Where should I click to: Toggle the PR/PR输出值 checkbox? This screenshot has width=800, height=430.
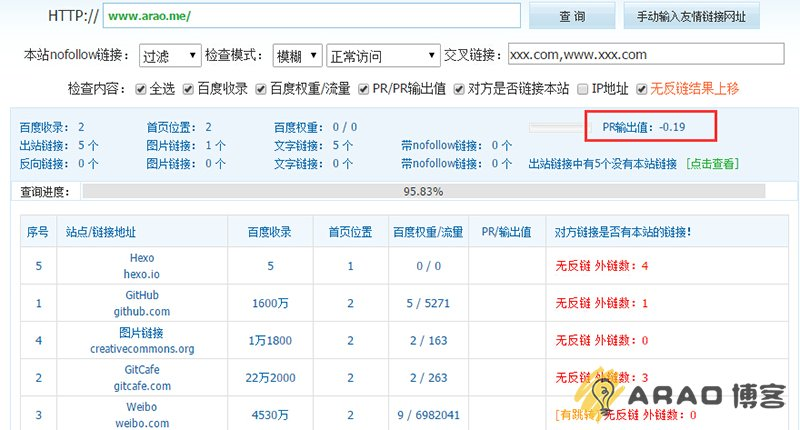363,89
